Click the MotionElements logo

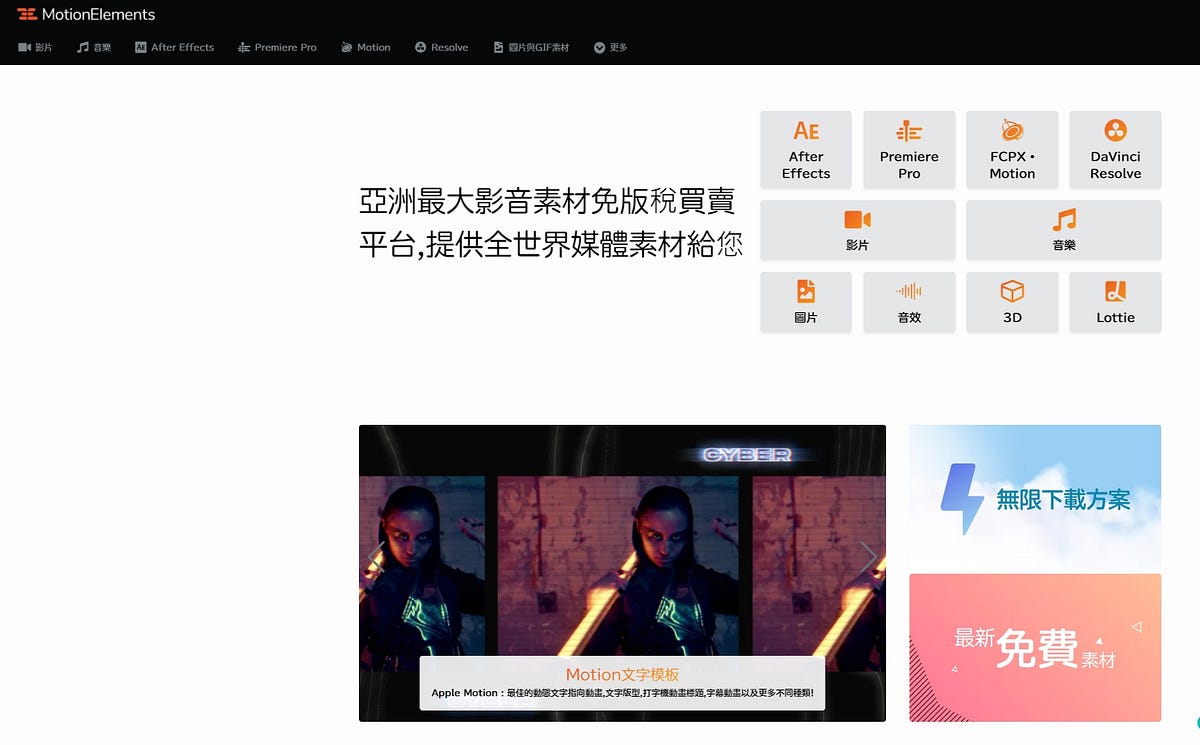click(86, 15)
